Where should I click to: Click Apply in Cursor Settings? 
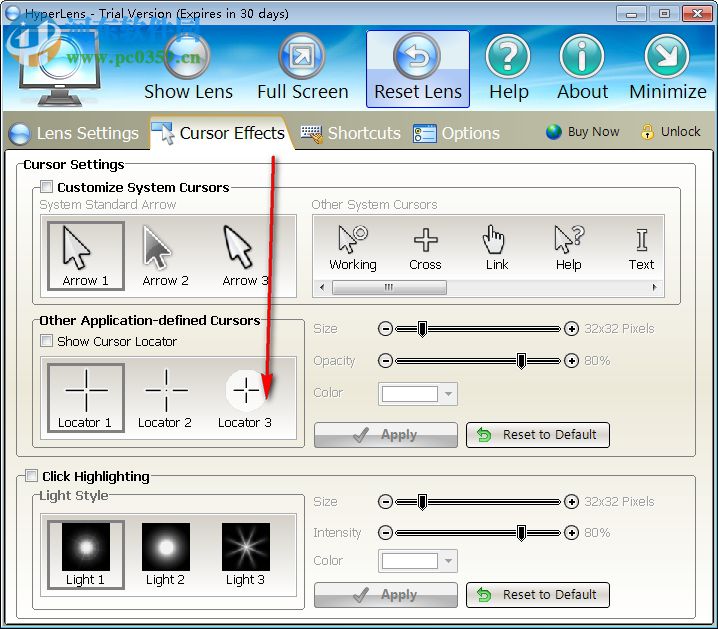[386, 434]
